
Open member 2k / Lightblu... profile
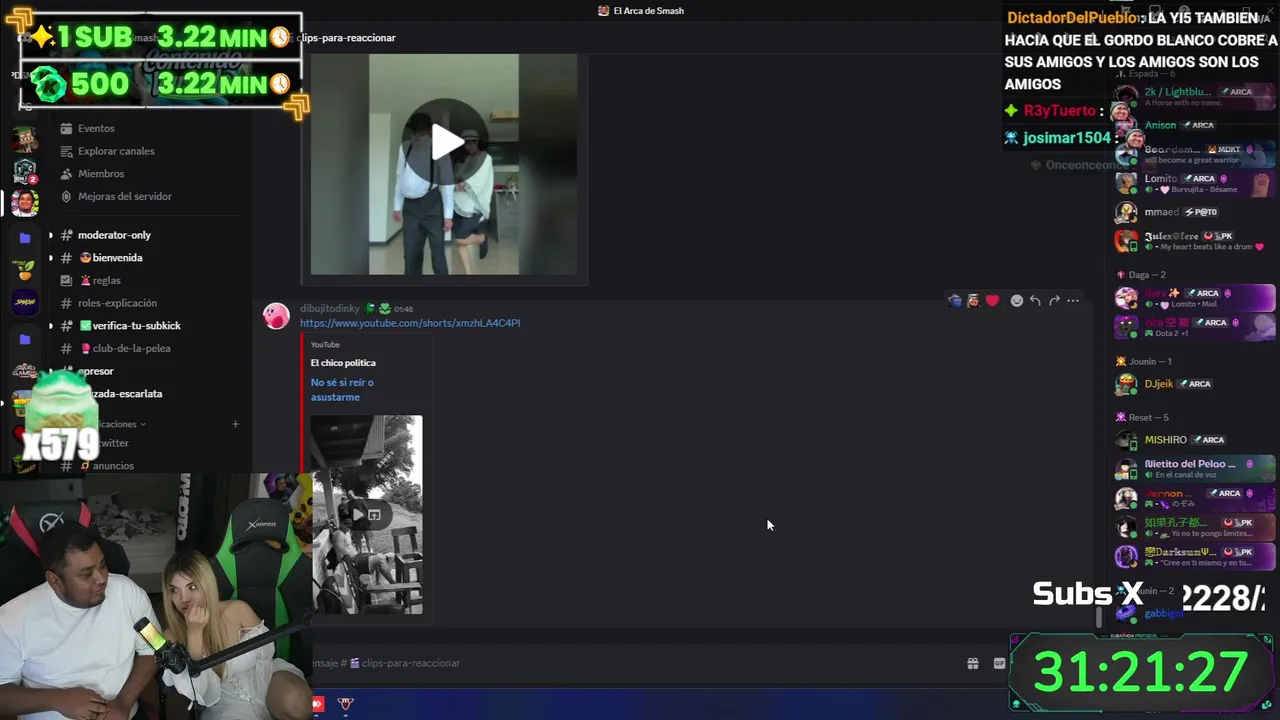[1194, 97]
